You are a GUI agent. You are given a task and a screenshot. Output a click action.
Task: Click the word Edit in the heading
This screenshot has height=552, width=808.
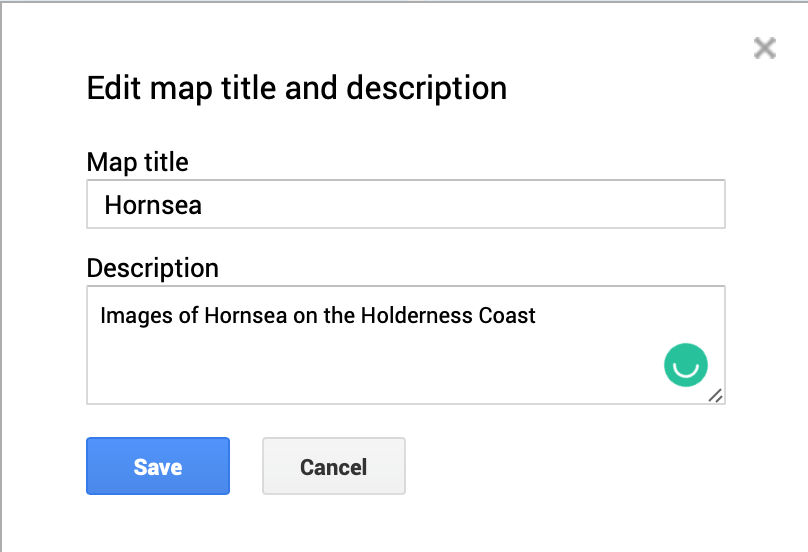click(x=114, y=88)
